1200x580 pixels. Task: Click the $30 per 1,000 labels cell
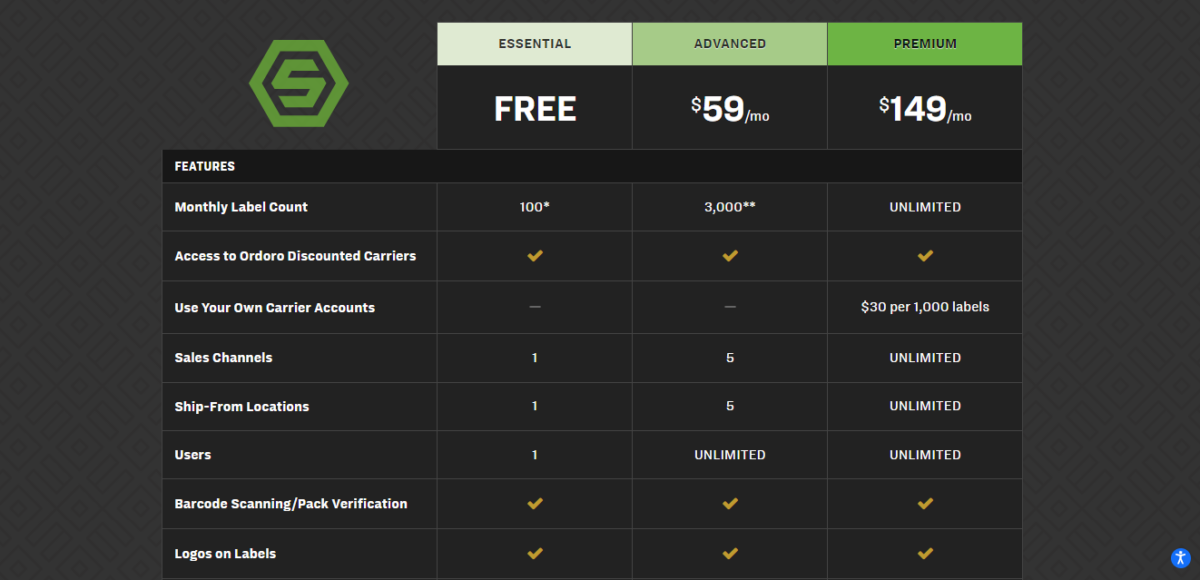[925, 307]
